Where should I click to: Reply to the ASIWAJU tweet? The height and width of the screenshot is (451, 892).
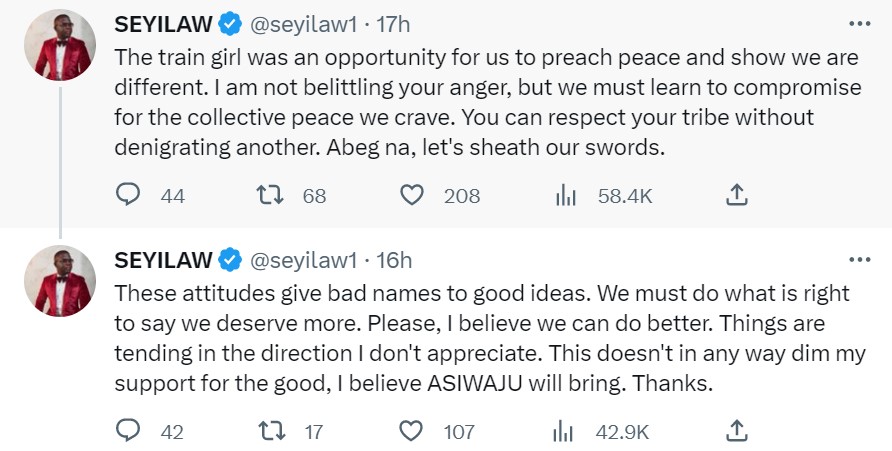point(128,431)
